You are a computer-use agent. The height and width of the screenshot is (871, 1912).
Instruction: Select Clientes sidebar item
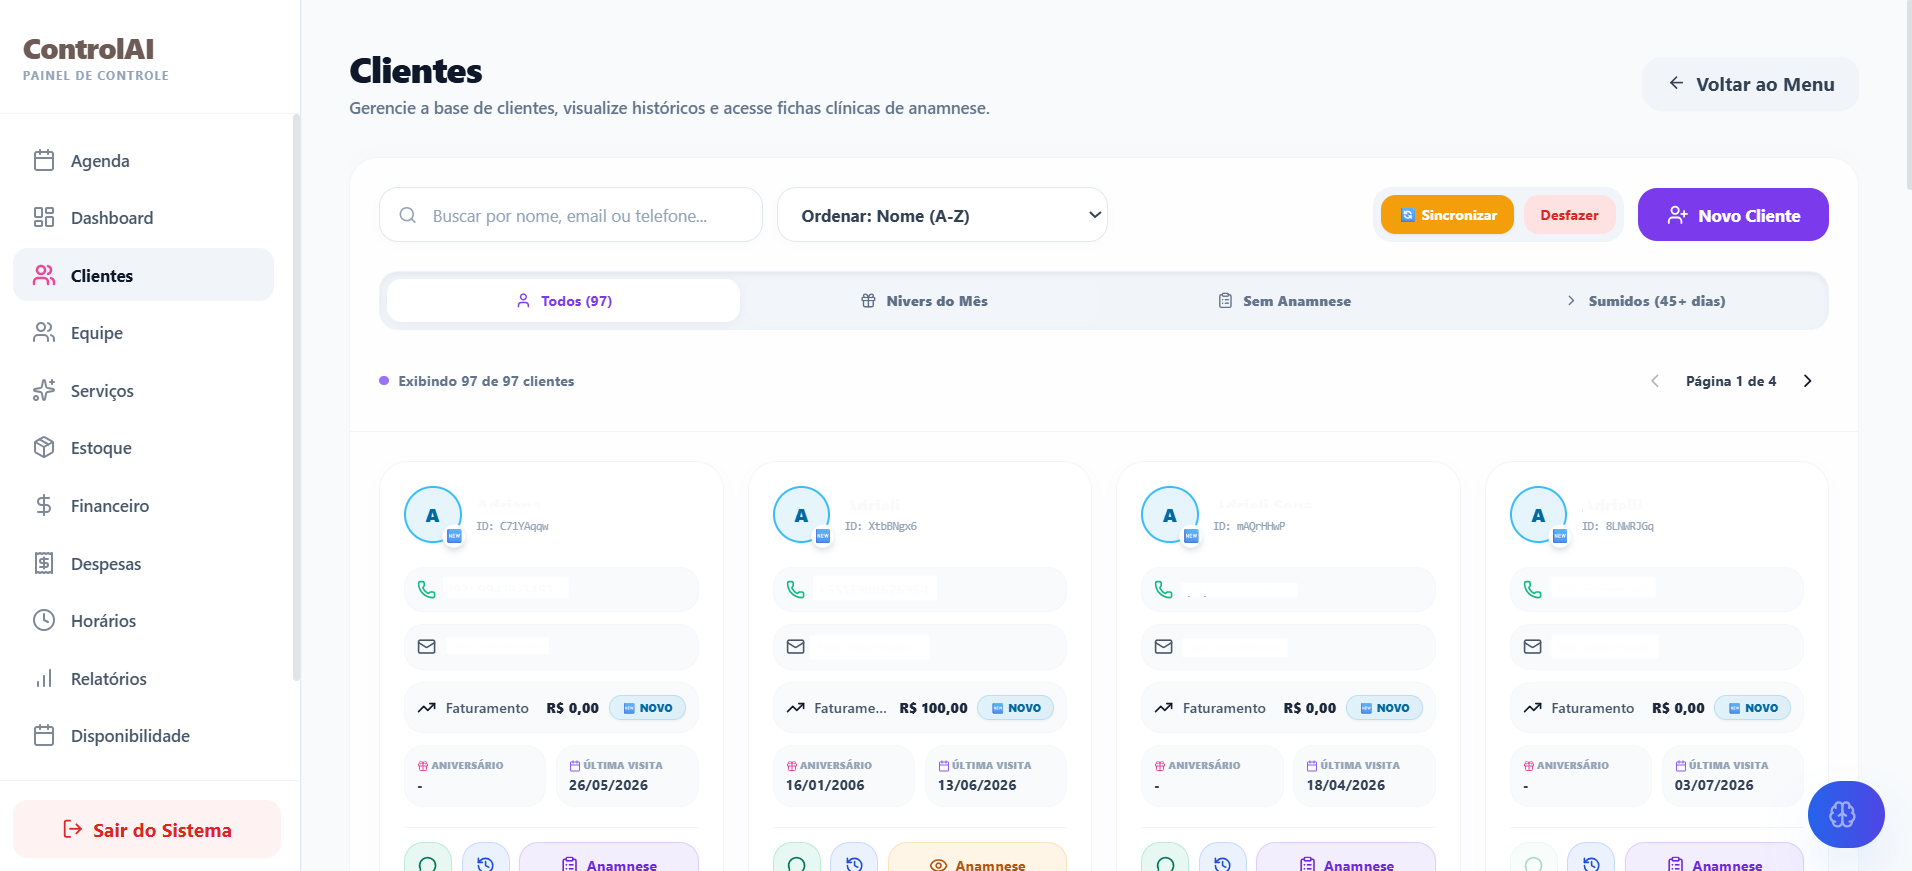tap(143, 275)
